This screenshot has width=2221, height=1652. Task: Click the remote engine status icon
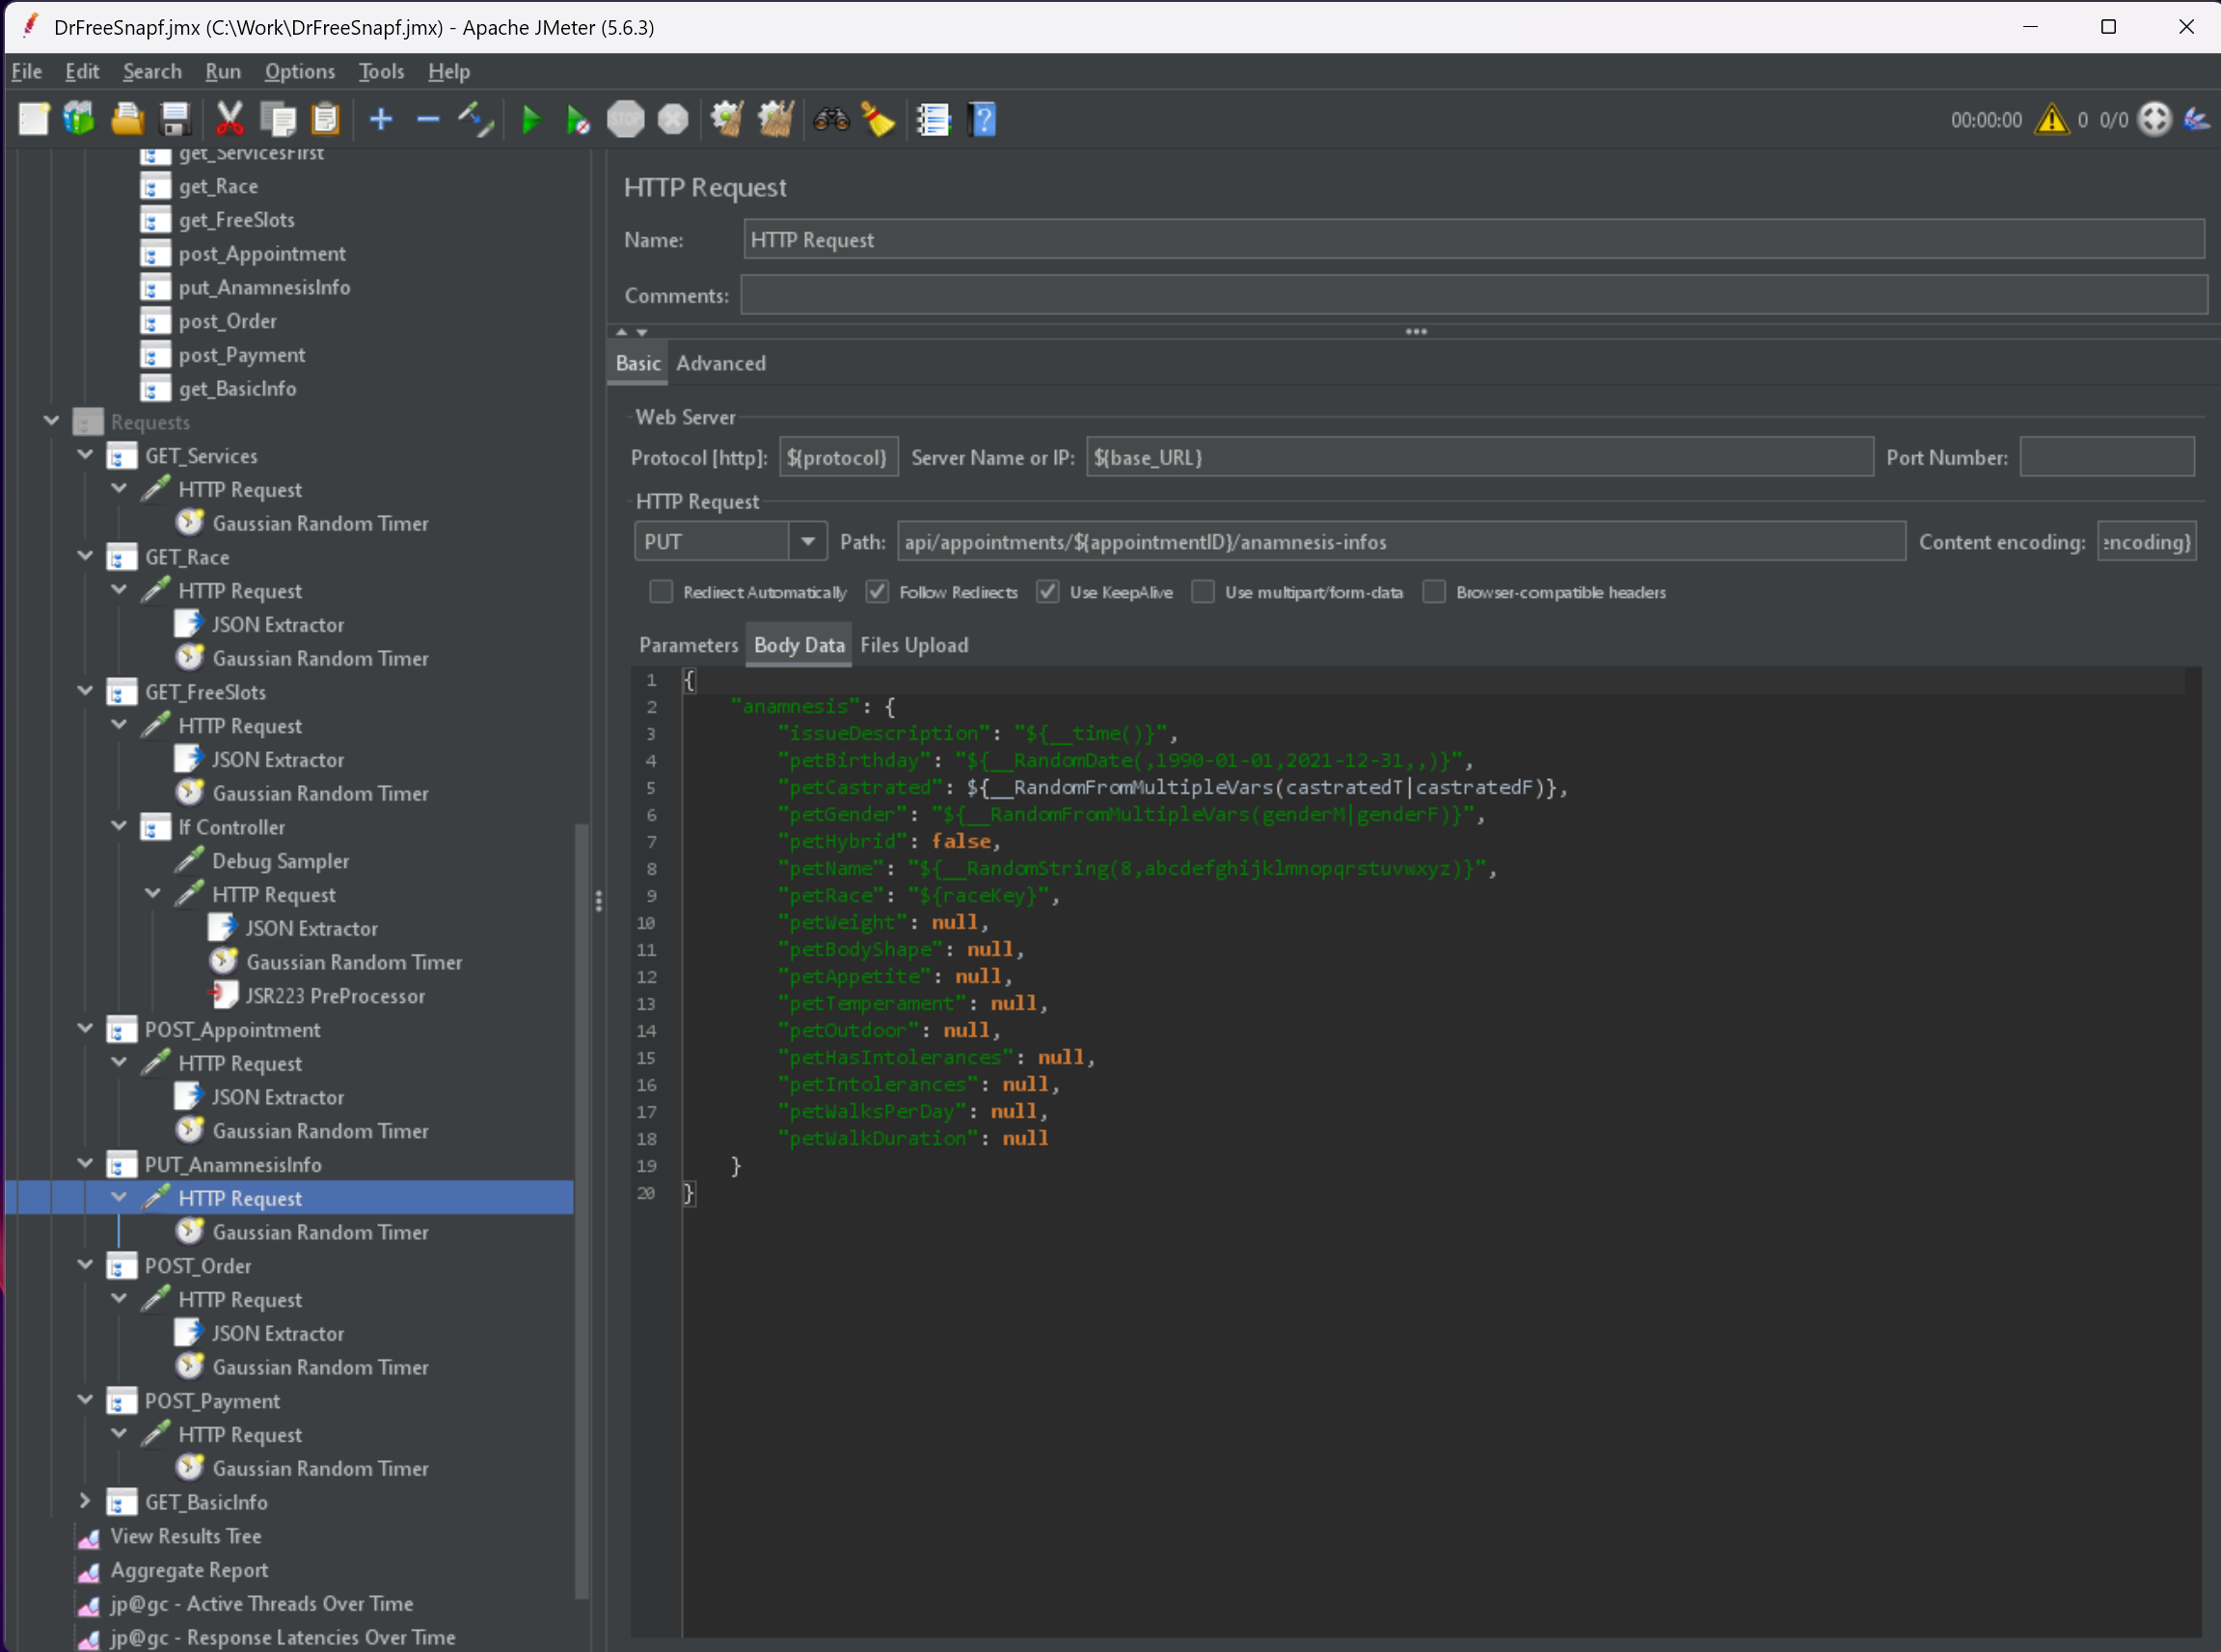pos(2155,119)
